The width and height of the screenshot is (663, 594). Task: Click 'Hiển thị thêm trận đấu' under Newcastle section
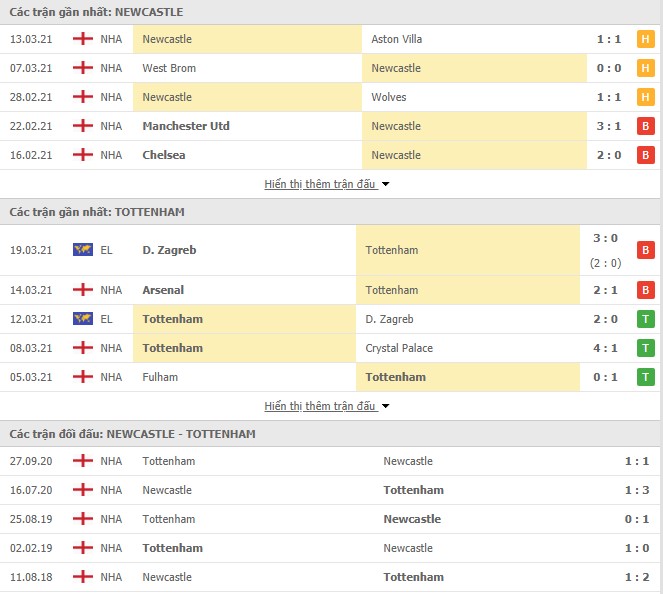tap(320, 184)
